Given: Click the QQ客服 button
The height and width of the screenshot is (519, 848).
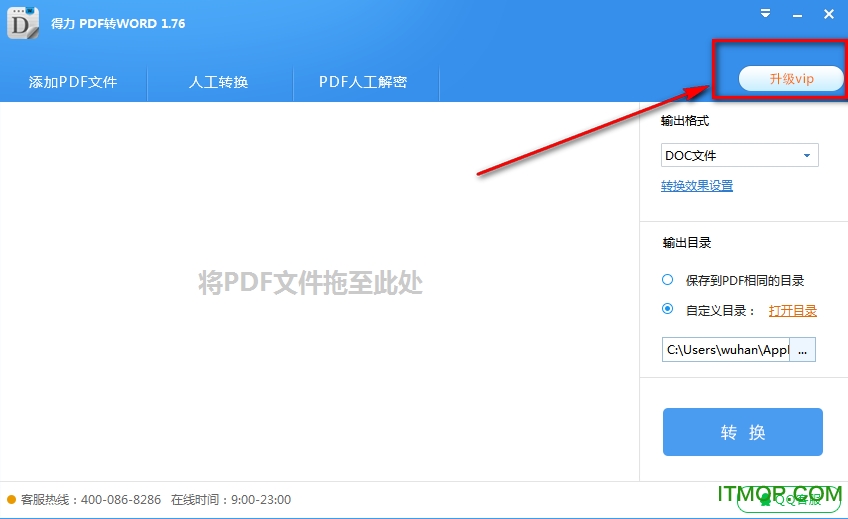Looking at the screenshot, I should click(789, 500).
